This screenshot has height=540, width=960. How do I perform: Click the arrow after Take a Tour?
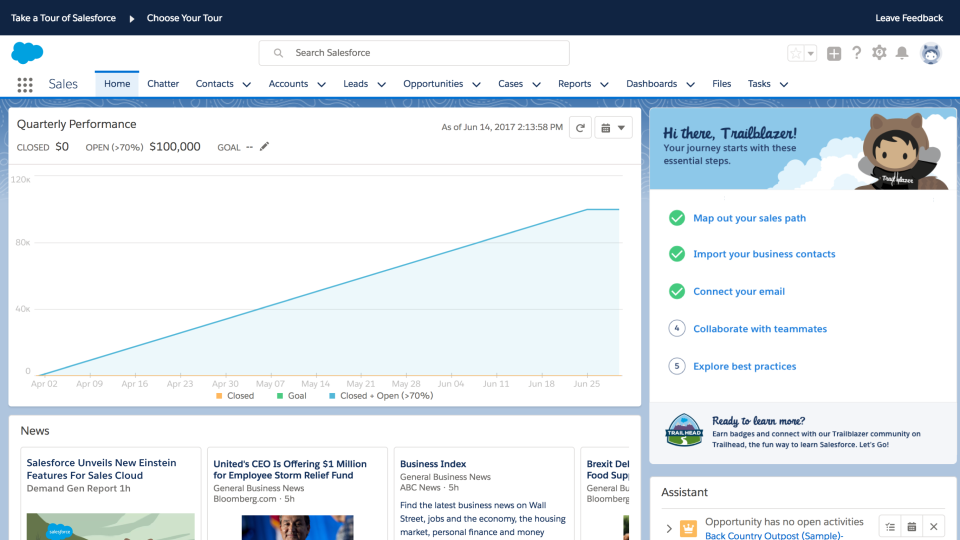pos(132,18)
